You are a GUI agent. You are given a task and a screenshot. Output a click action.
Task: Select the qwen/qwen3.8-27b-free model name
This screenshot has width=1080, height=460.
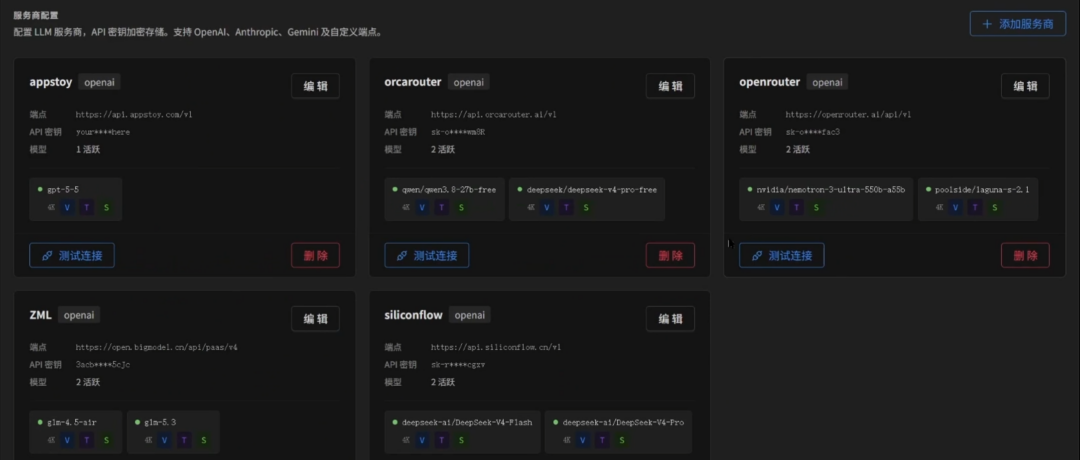tap(448, 189)
